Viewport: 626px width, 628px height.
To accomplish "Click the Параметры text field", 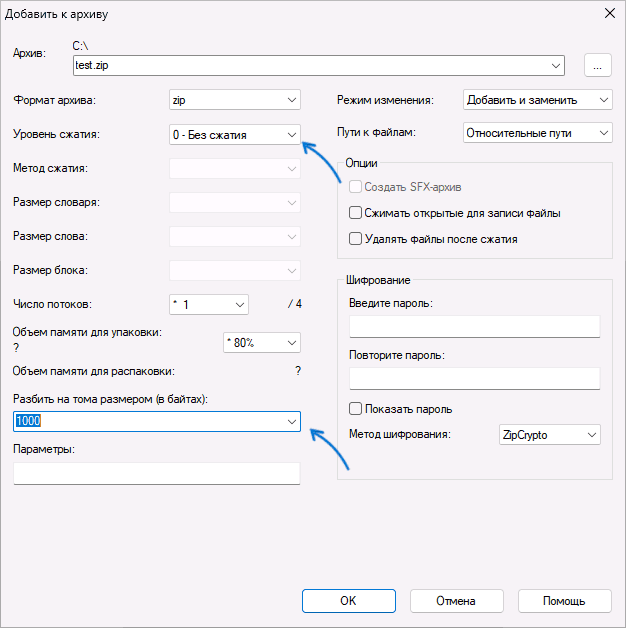I will (157, 473).
